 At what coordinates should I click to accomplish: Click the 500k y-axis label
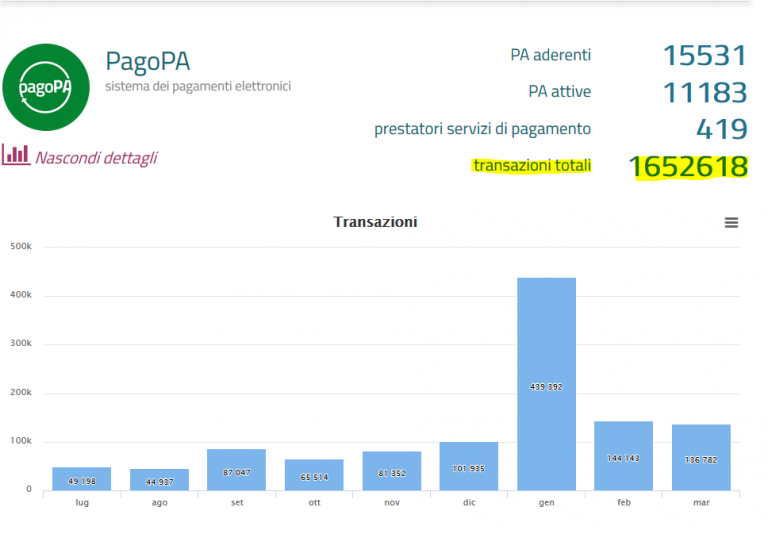pos(21,246)
